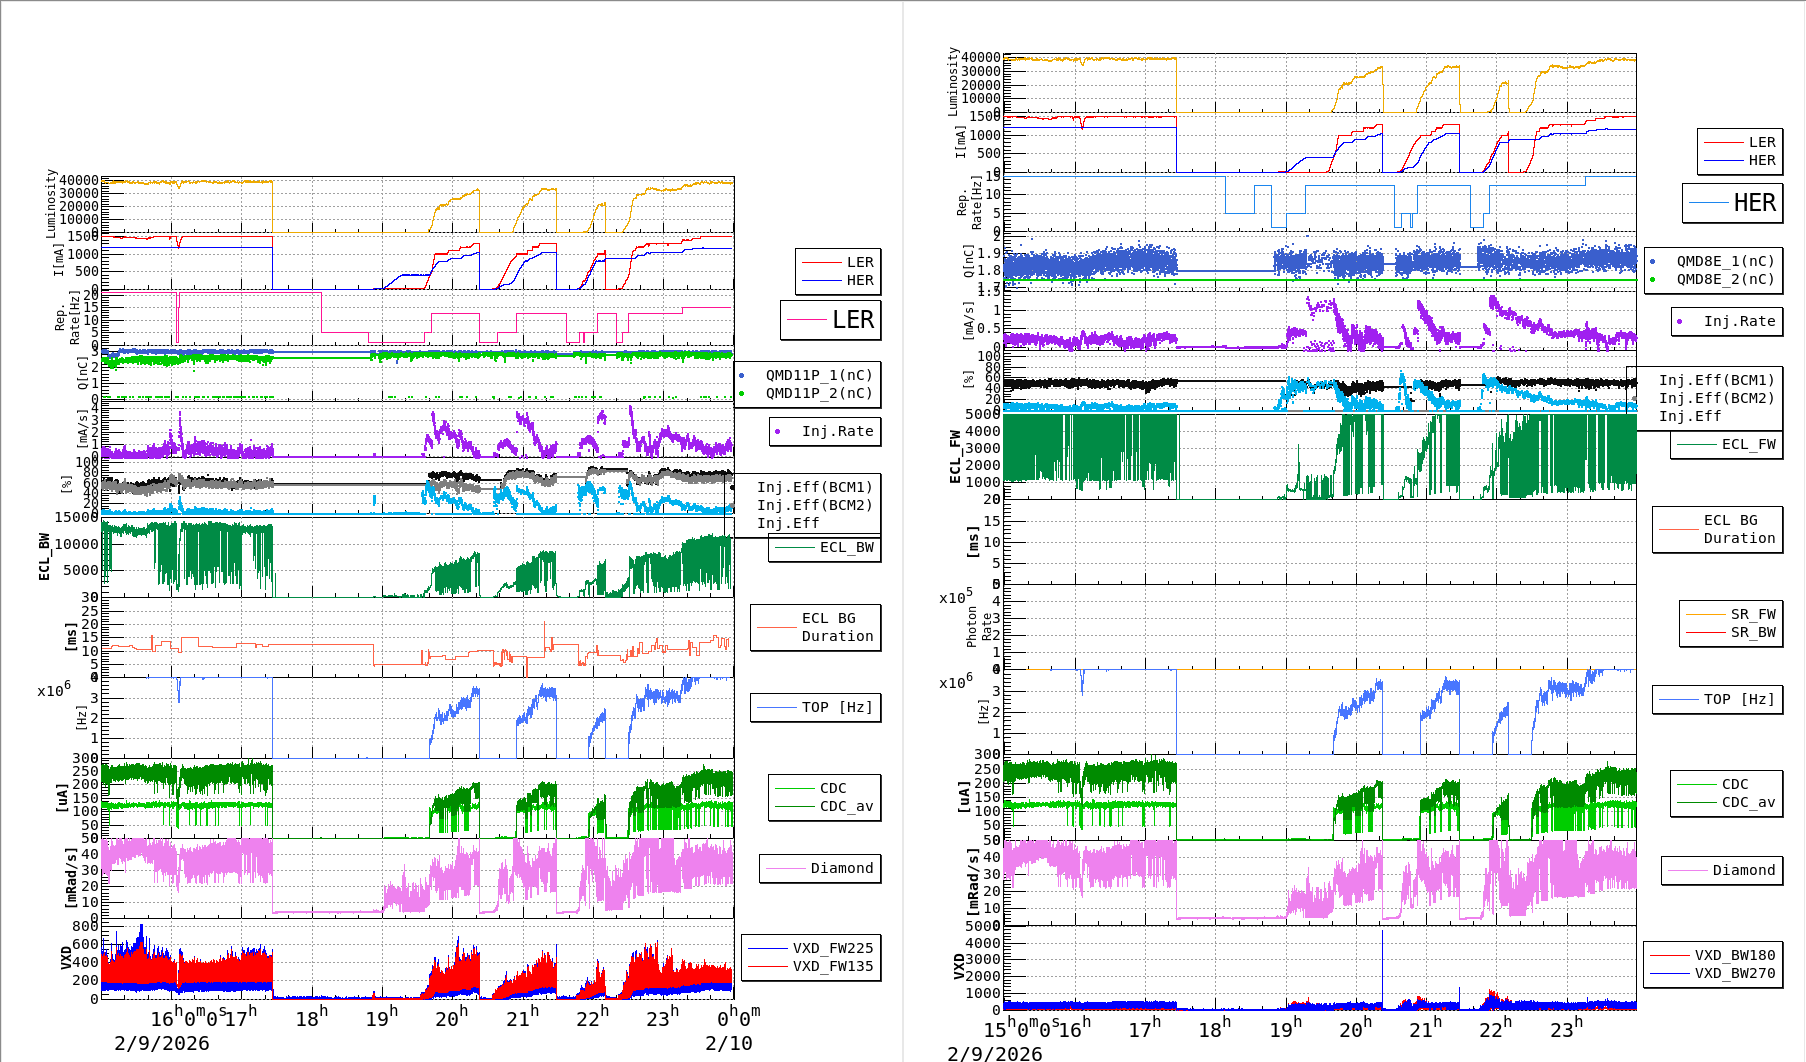Click the blue QMD8E_1(nC) legend dot

click(1652, 262)
